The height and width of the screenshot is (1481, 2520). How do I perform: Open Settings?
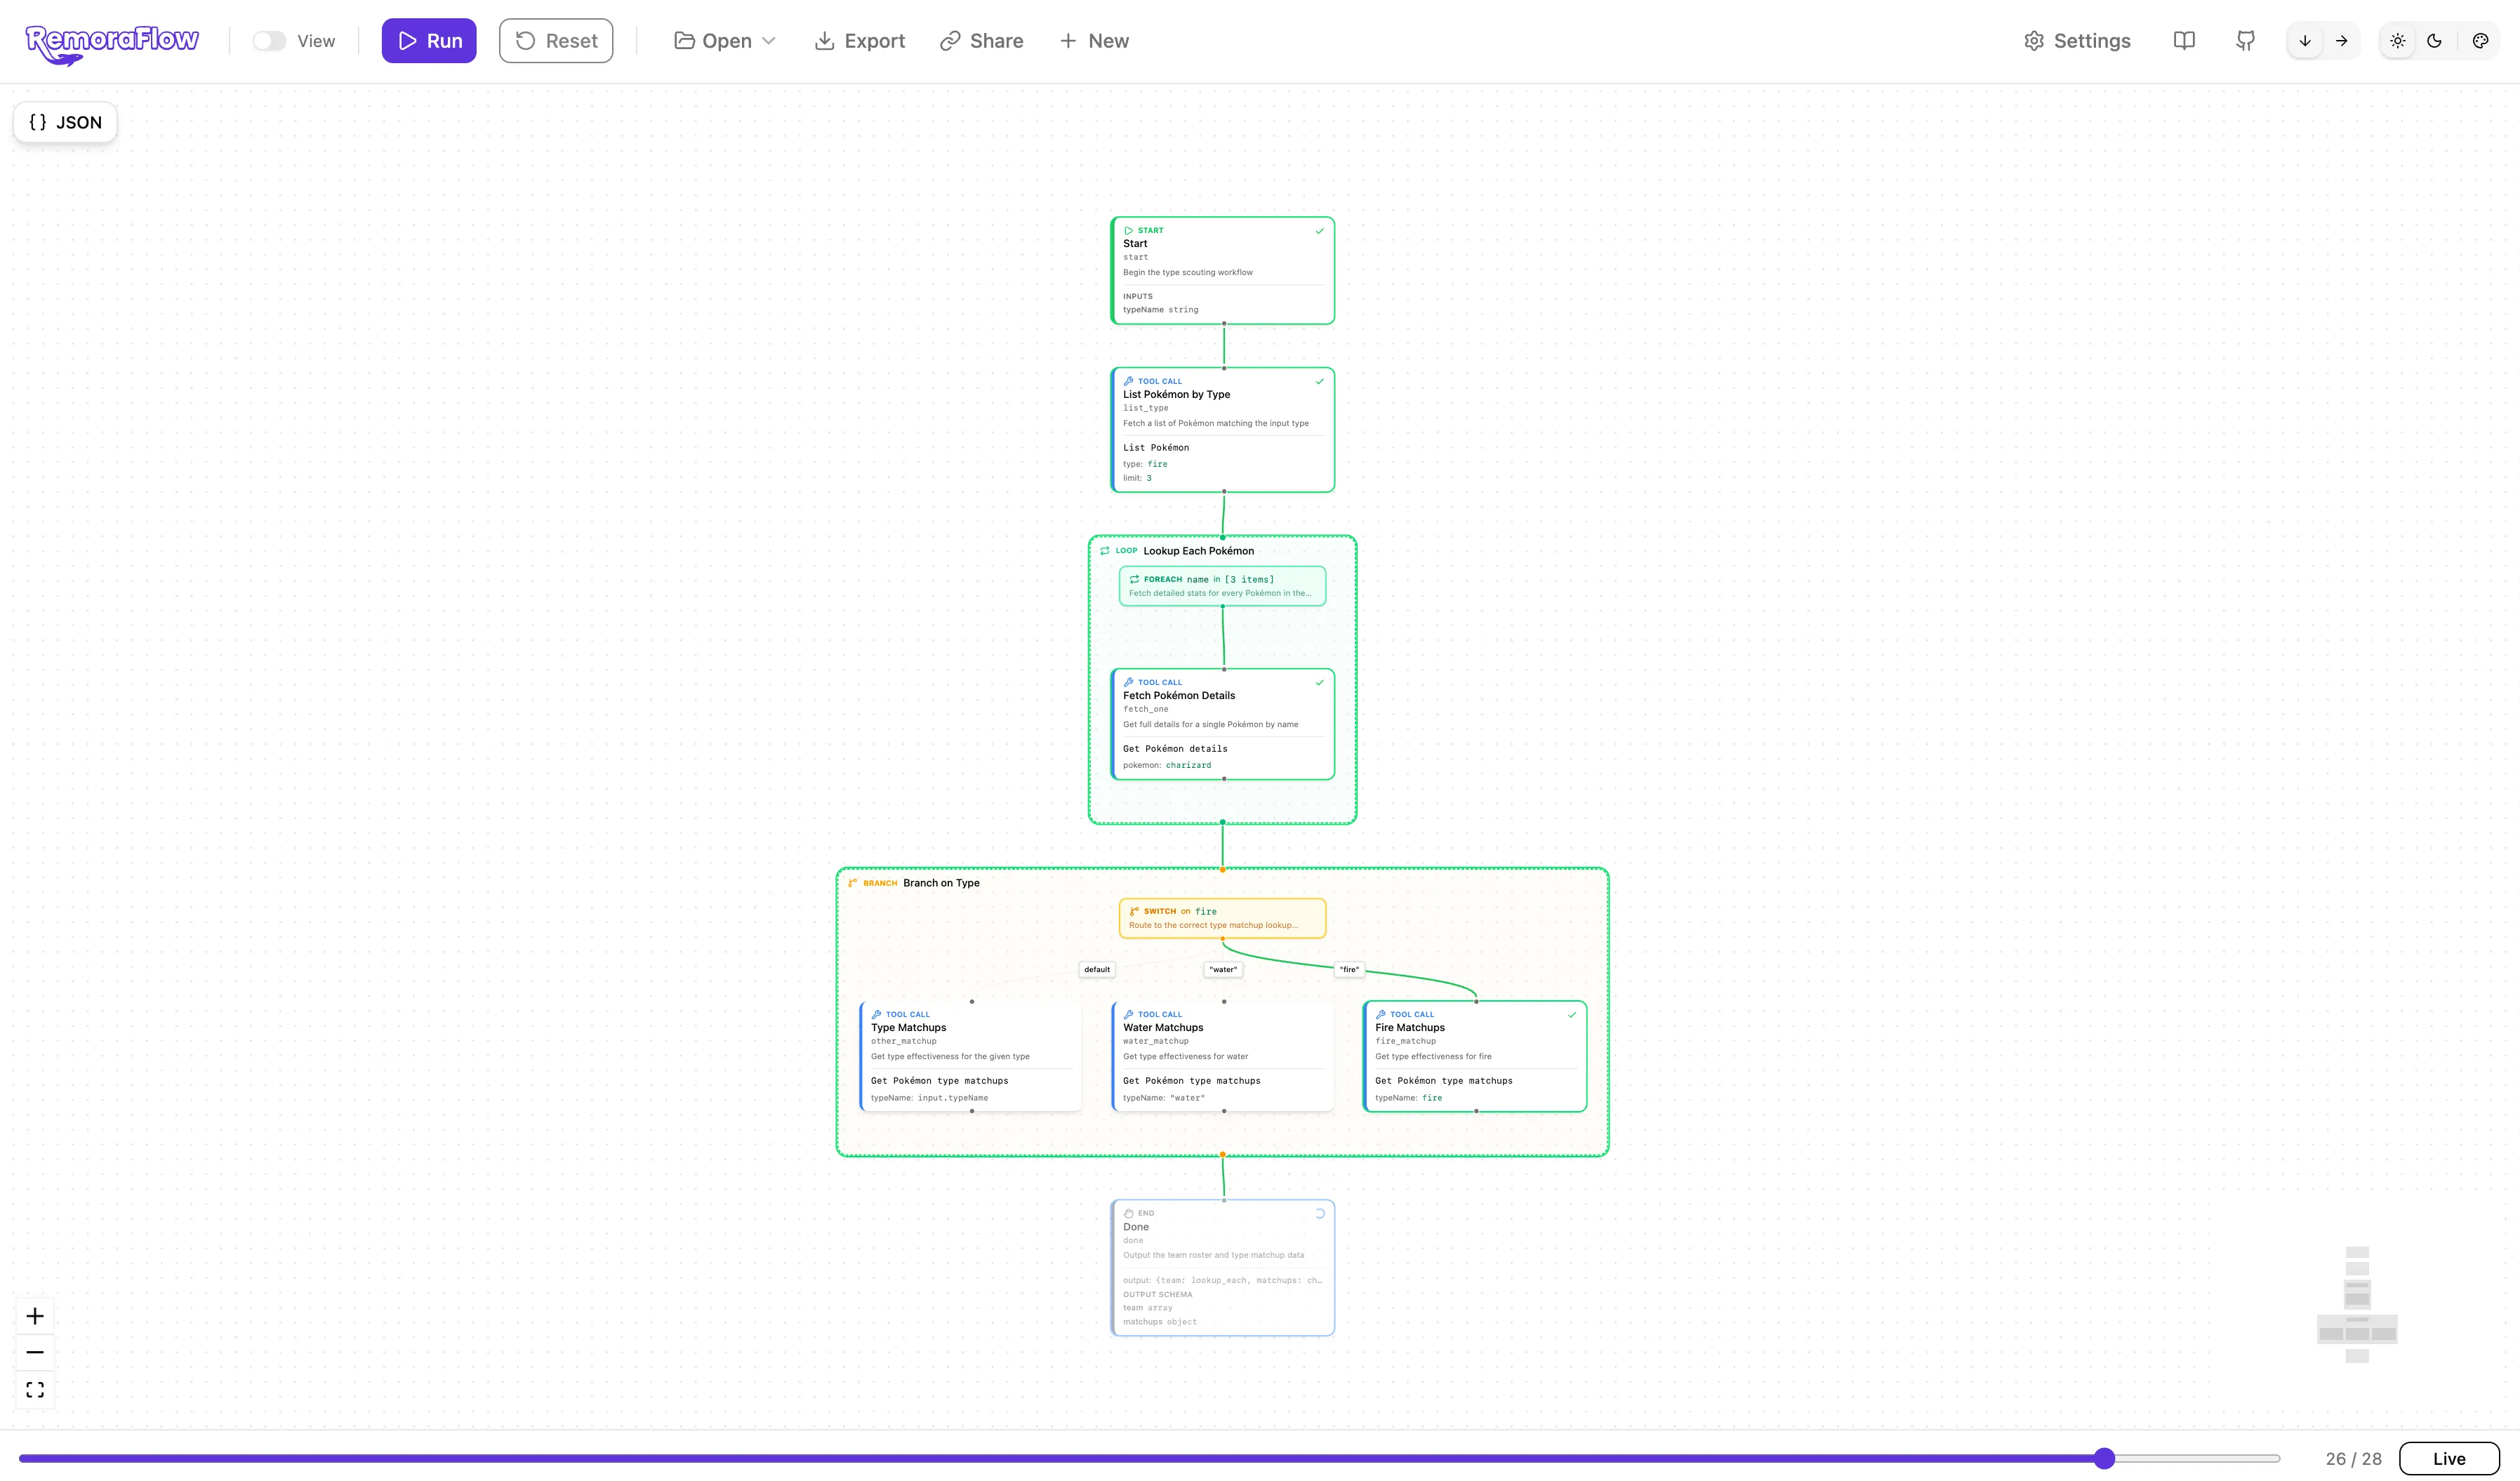click(2077, 41)
